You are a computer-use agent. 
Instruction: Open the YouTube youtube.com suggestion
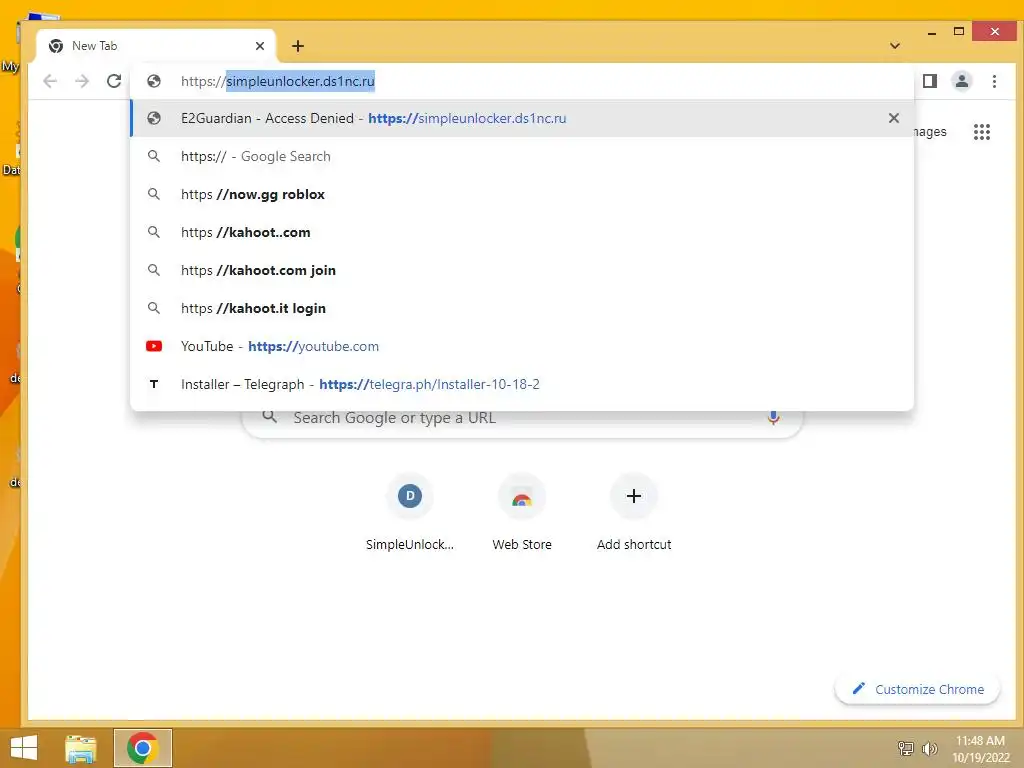522,346
